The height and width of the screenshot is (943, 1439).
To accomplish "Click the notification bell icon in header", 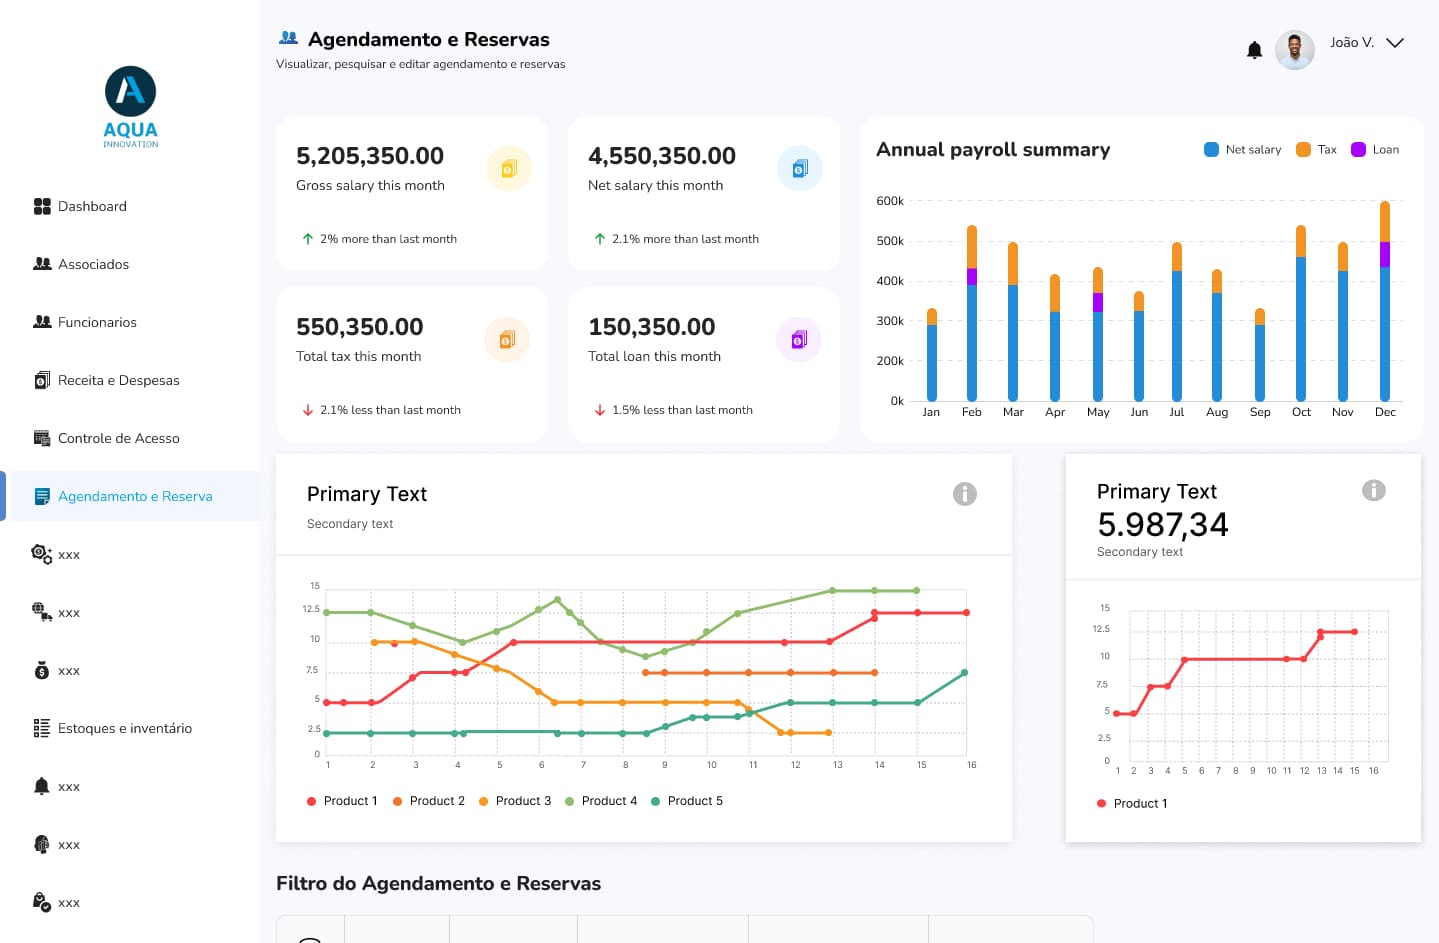I will coord(1254,50).
